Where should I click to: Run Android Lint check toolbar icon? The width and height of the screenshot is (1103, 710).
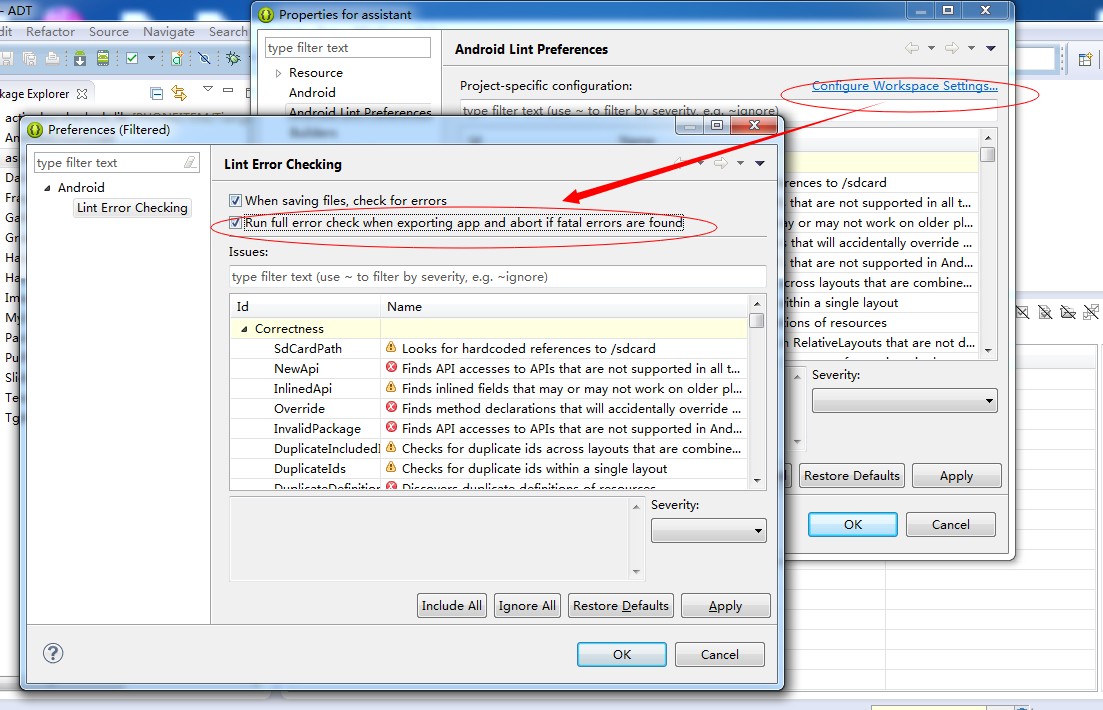[132, 58]
